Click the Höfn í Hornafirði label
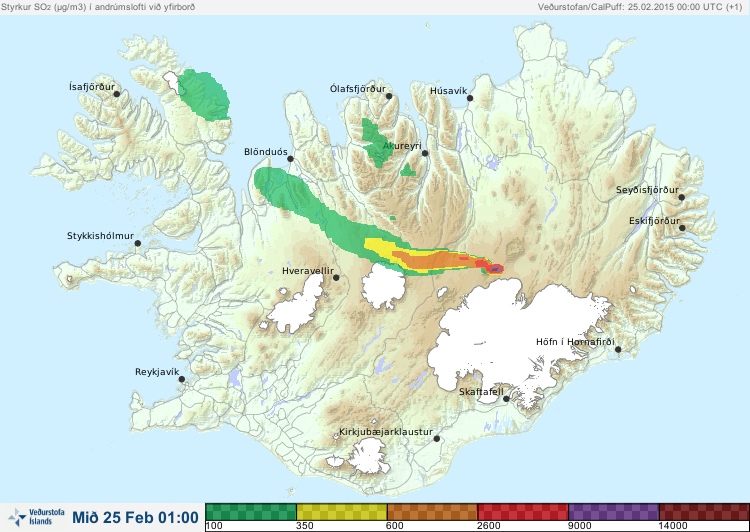This screenshot has height=532, width=750. pyautogui.click(x=575, y=342)
